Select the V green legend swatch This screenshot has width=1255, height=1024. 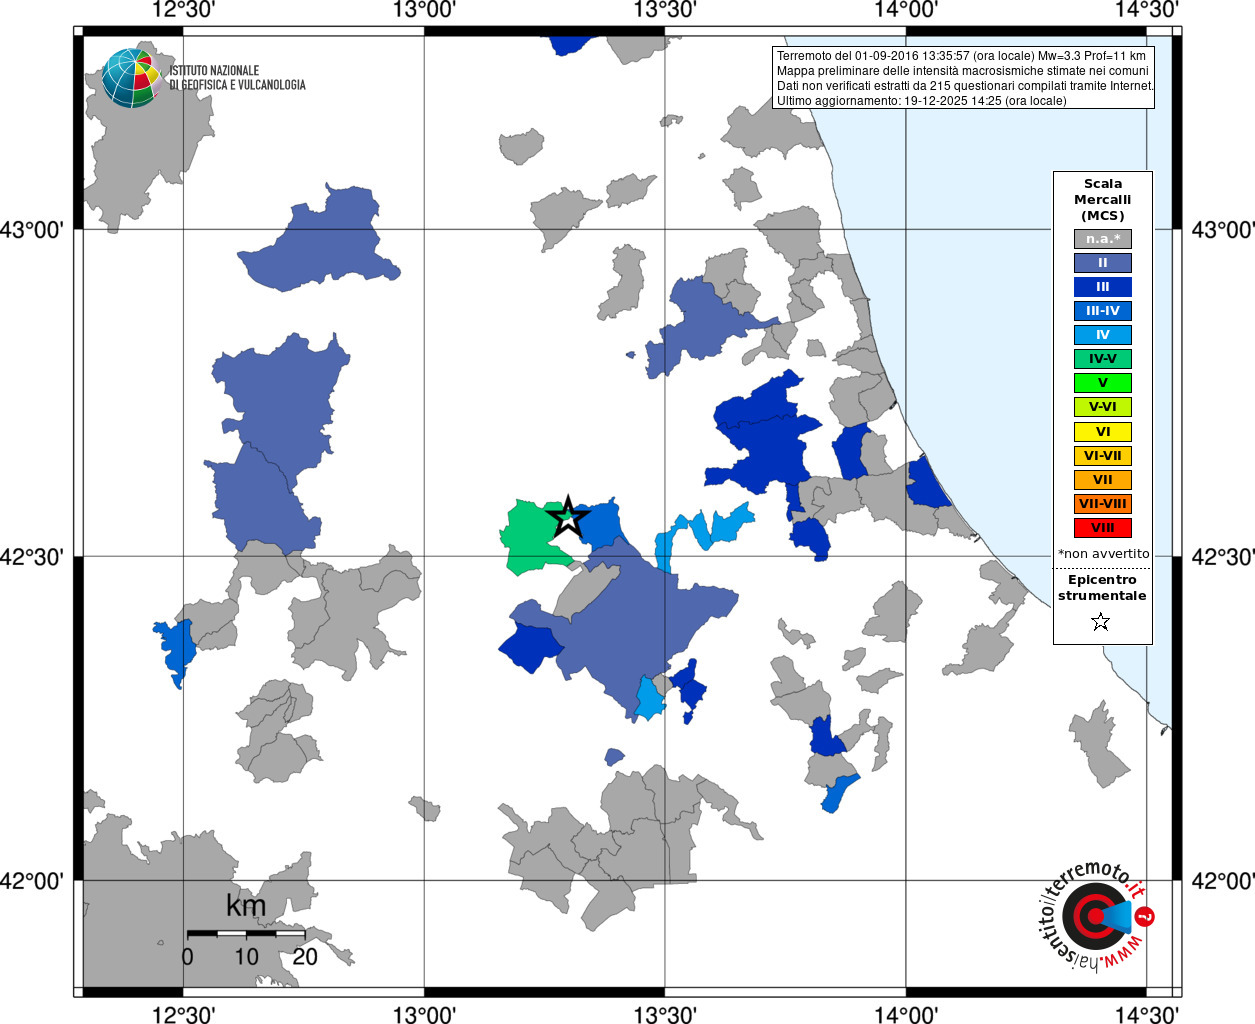coord(1103,383)
